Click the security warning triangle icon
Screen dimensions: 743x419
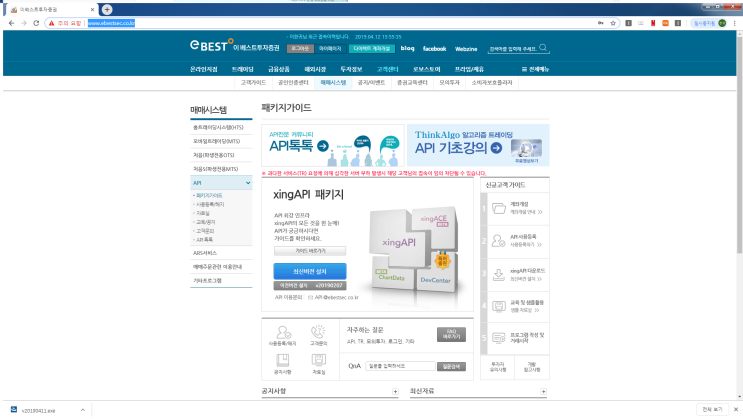coord(52,23)
